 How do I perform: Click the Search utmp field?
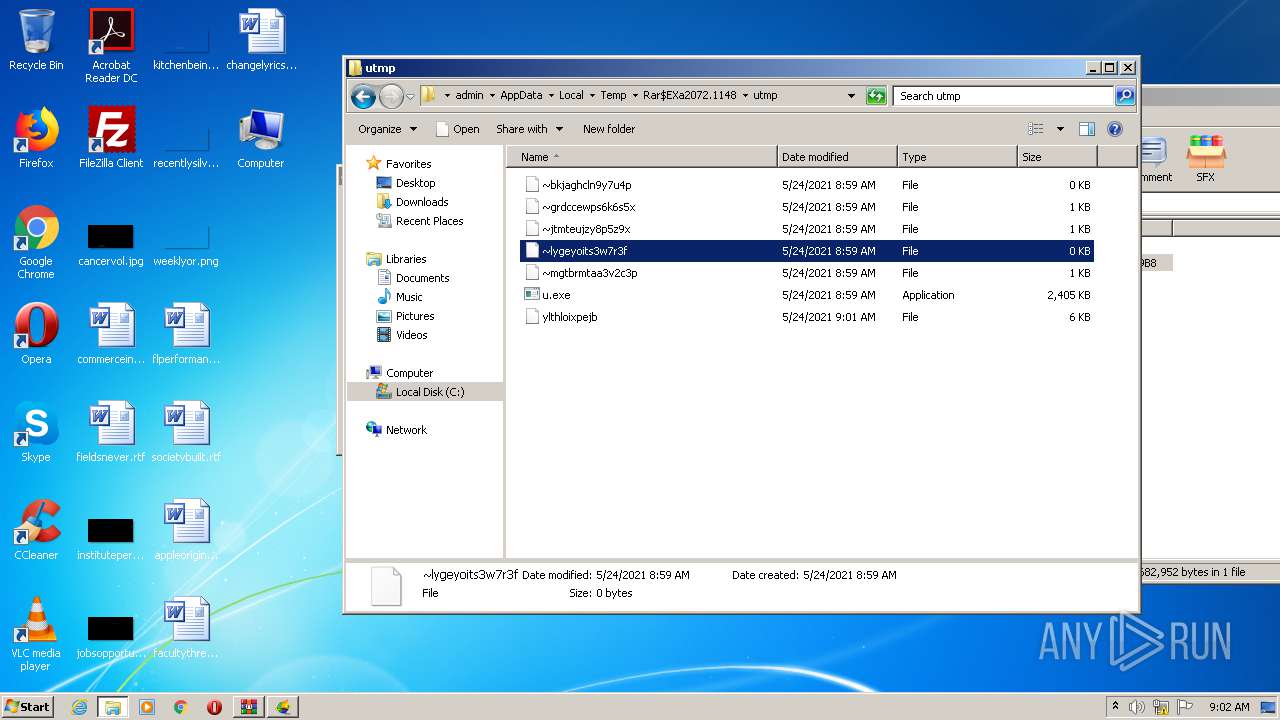pos(1003,96)
